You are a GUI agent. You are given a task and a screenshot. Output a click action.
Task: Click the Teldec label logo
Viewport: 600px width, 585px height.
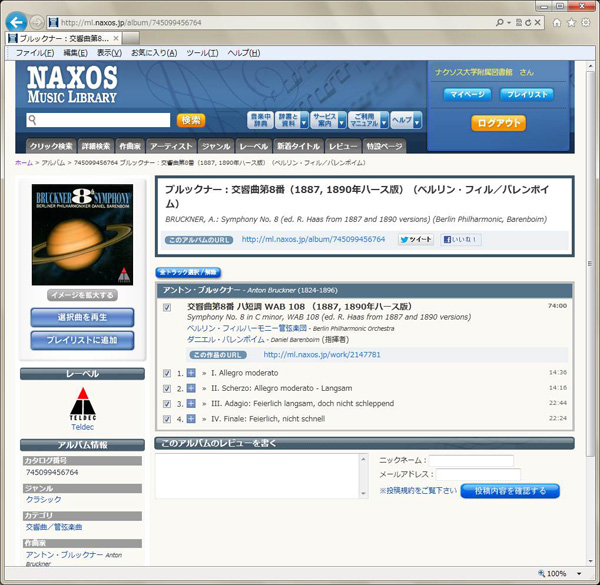[83, 404]
